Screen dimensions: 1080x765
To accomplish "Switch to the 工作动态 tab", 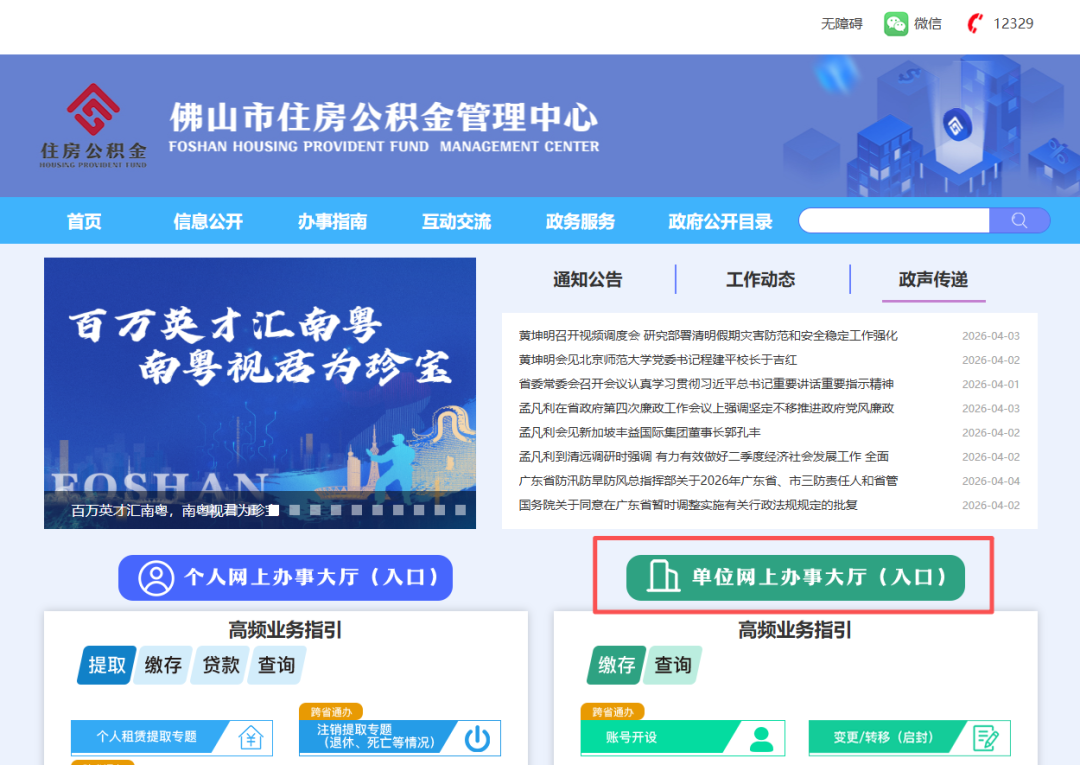I will pos(761,280).
